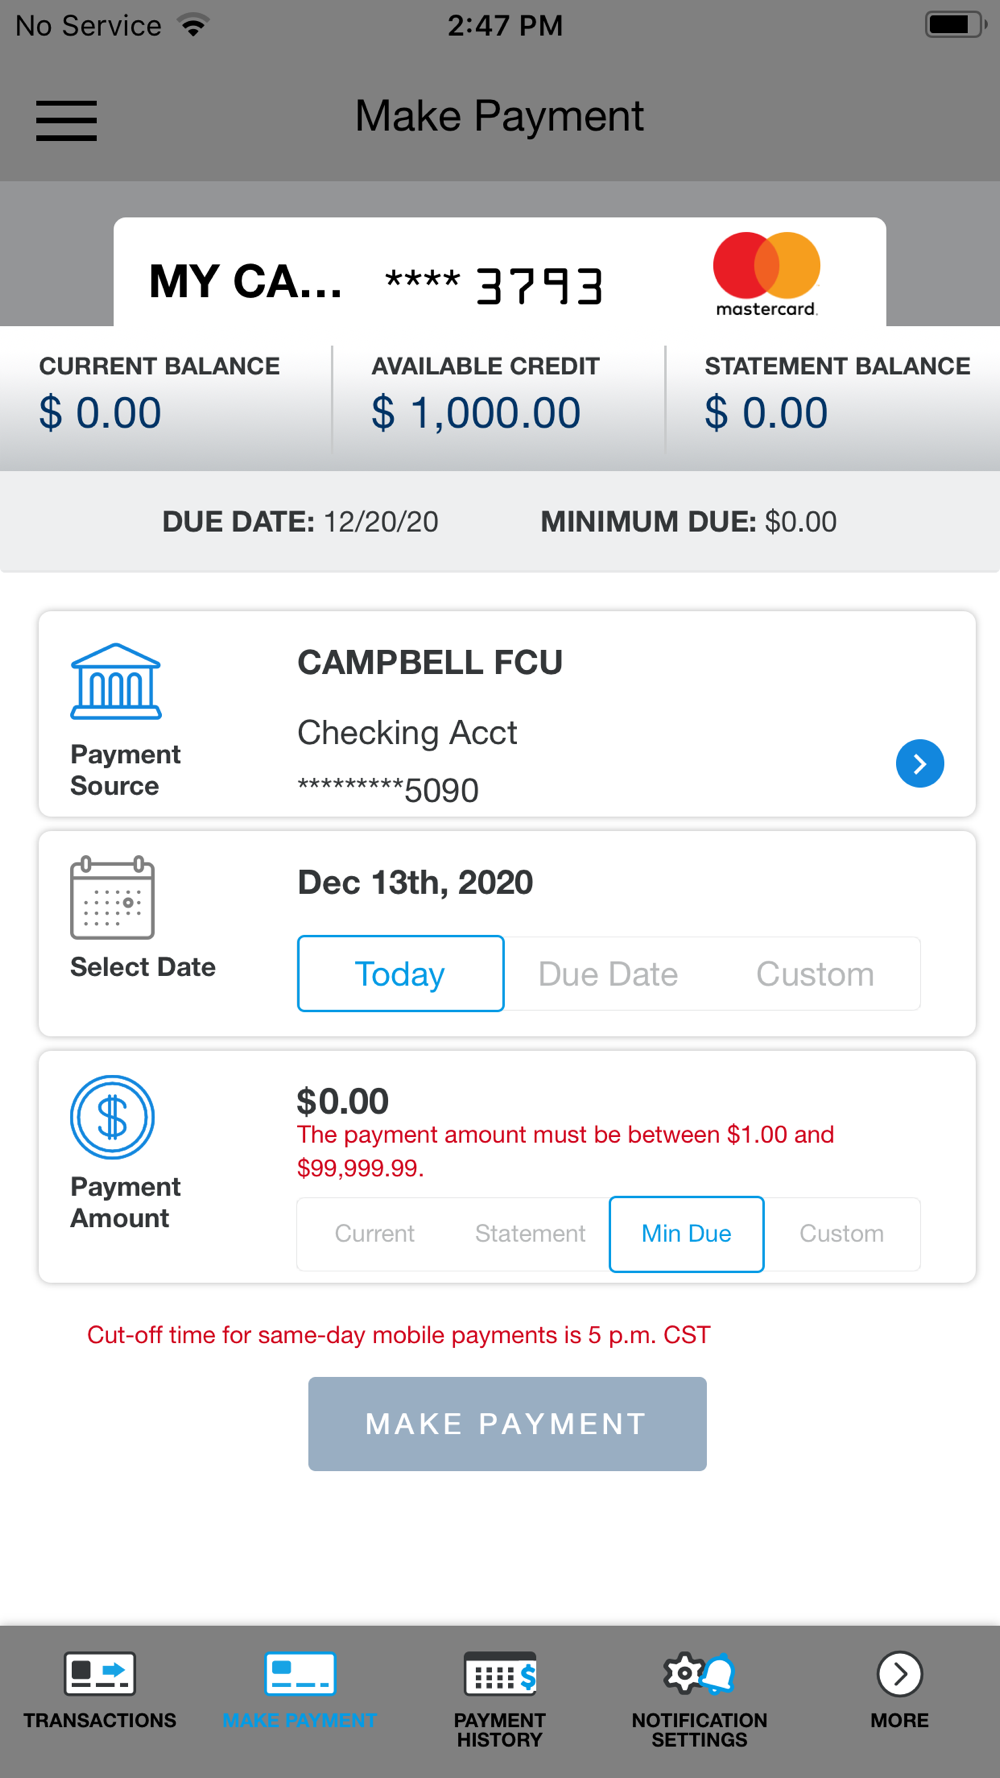Tap the card ending in 3793
This screenshot has height=1778, width=1000.
coord(495,284)
